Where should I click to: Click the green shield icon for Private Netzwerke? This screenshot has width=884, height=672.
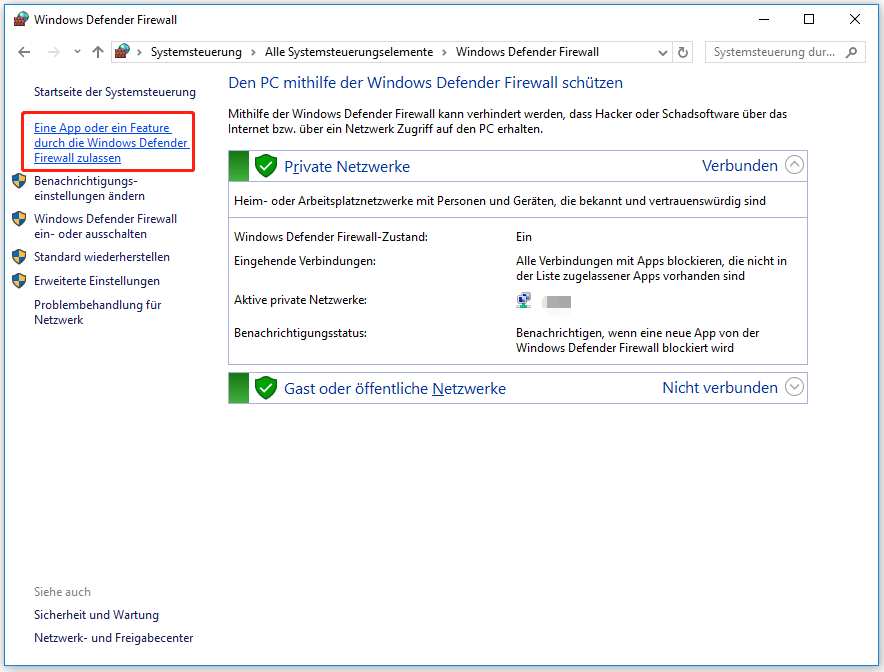[265, 166]
